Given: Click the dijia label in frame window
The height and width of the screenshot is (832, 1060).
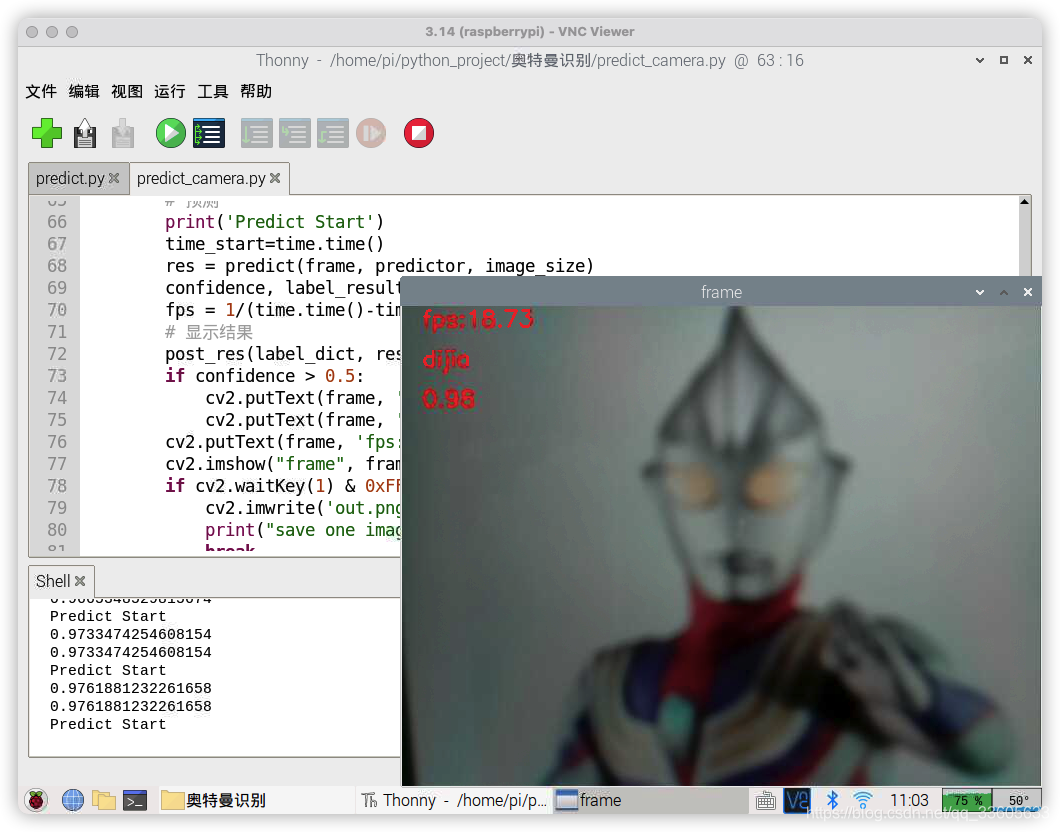Looking at the screenshot, I should coord(446,360).
